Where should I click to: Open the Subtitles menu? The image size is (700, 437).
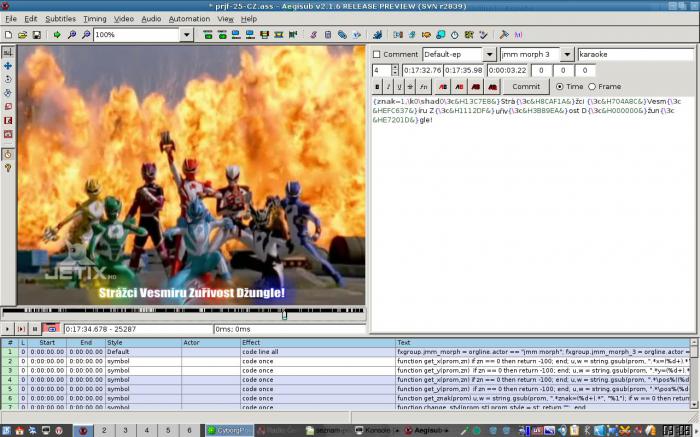[60, 19]
